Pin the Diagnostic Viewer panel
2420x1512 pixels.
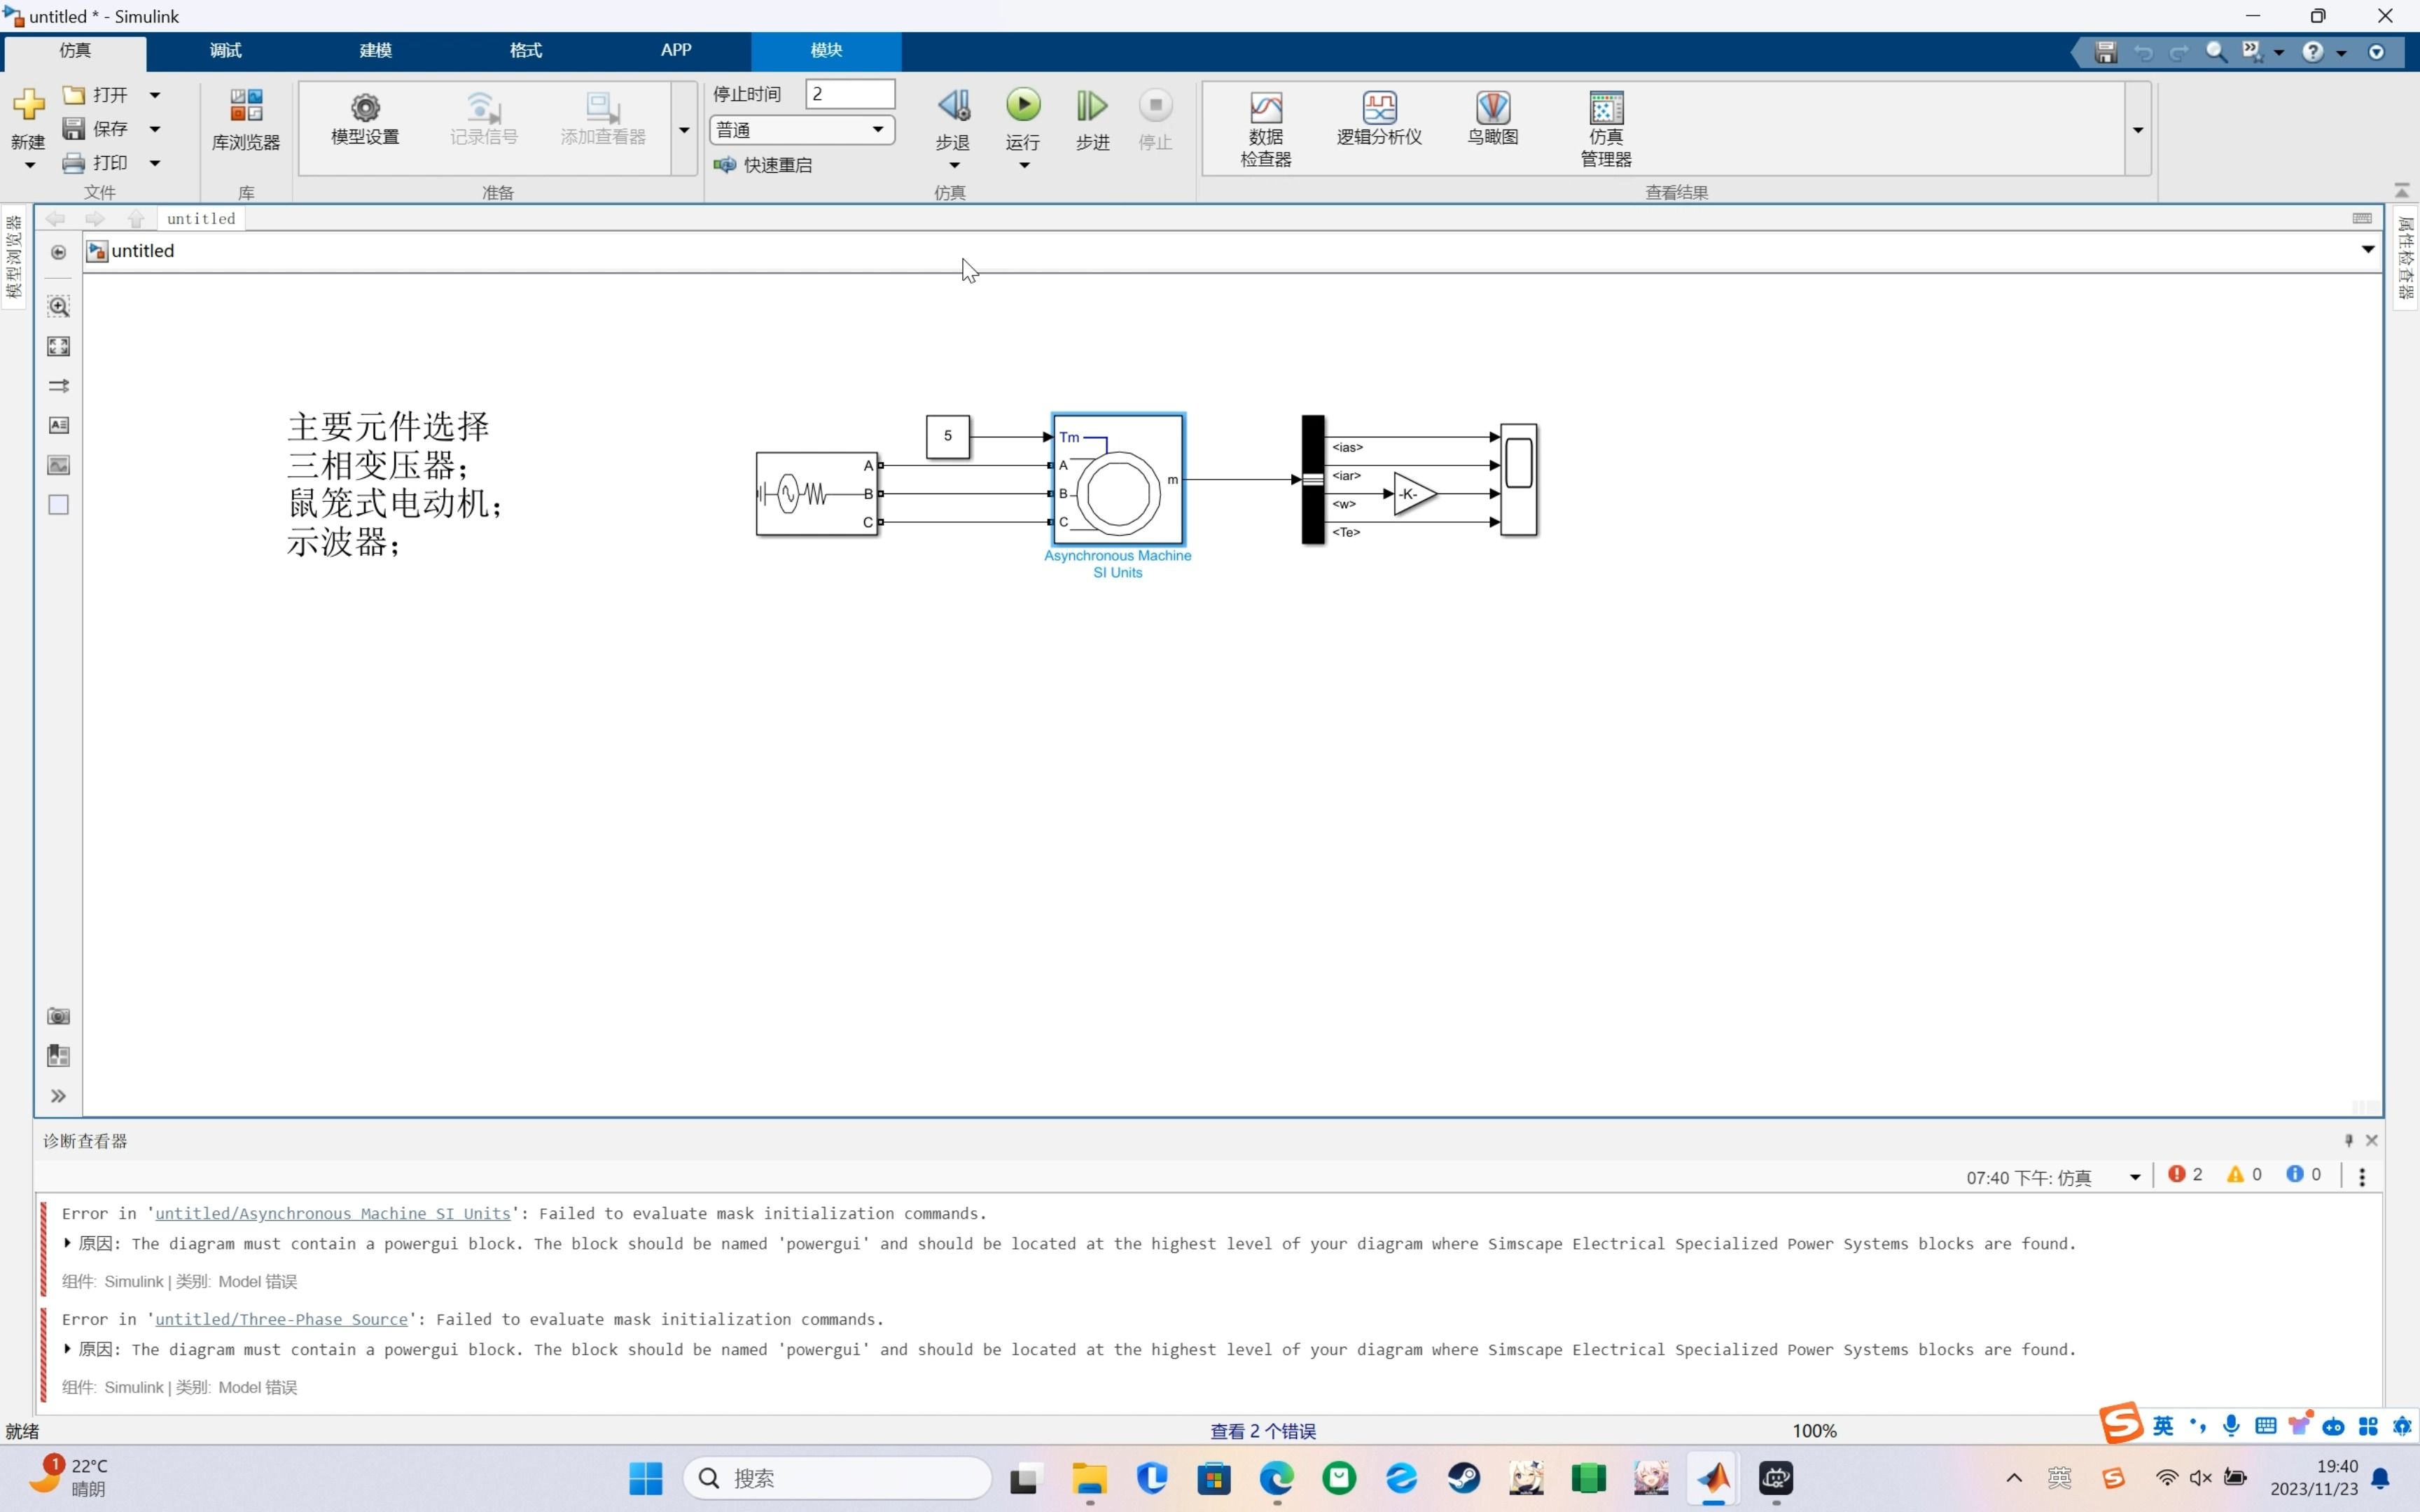click(x=2348, y=1140)
